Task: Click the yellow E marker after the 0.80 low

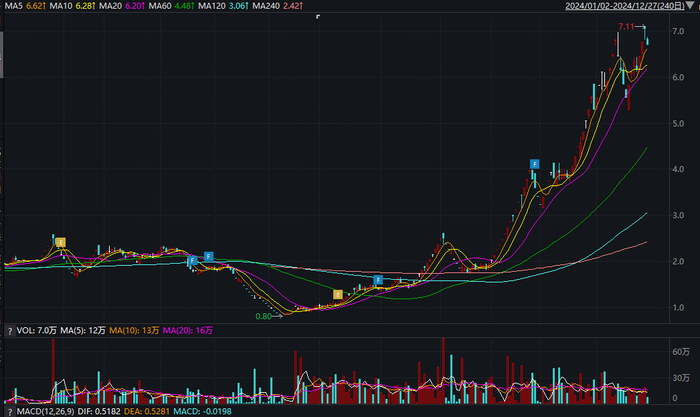Action: point(338,295)
